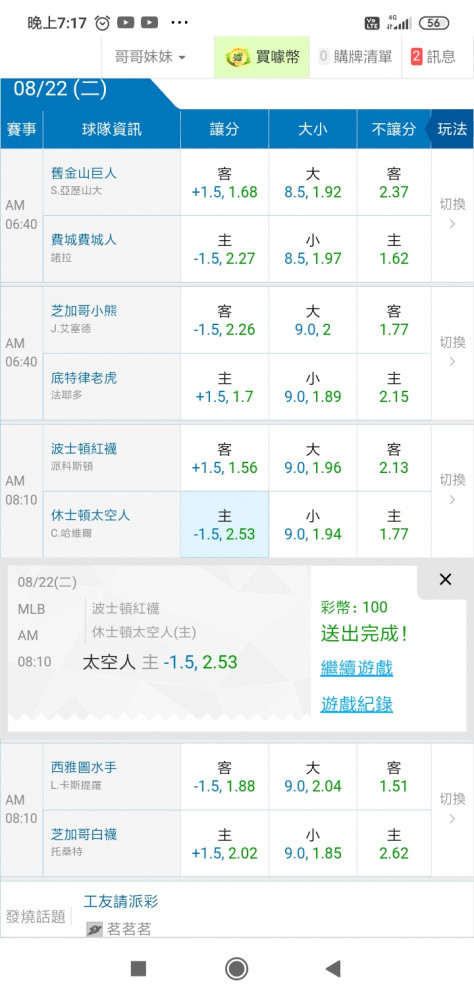The width and height of the screenshot is (474, 1000).
Task: Open 訊息 with red badge
Action: tap(433, 57)
